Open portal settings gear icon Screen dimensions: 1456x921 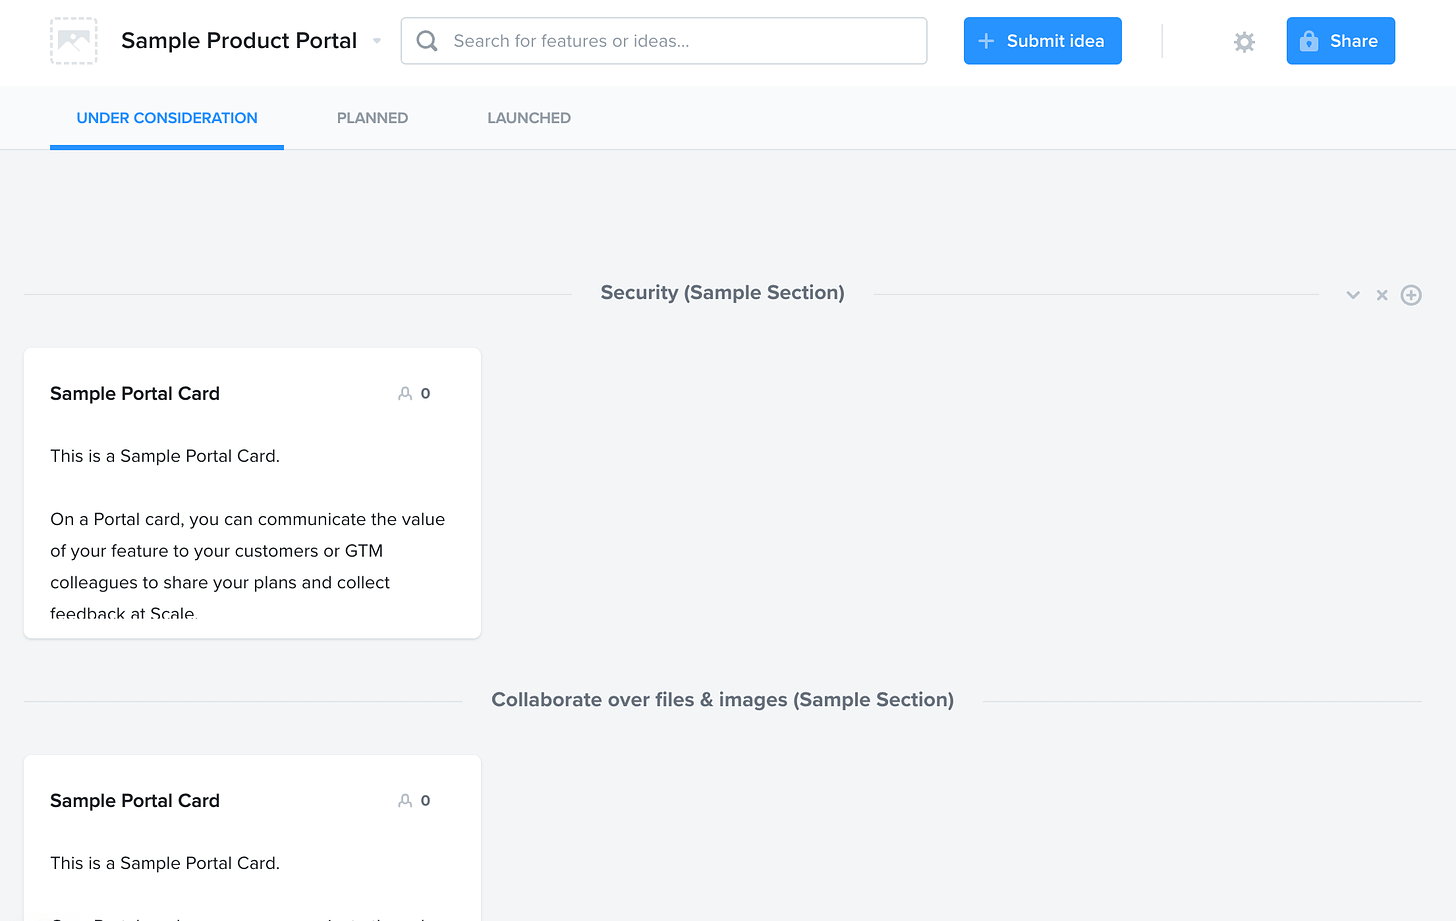tap(1244, 42)
